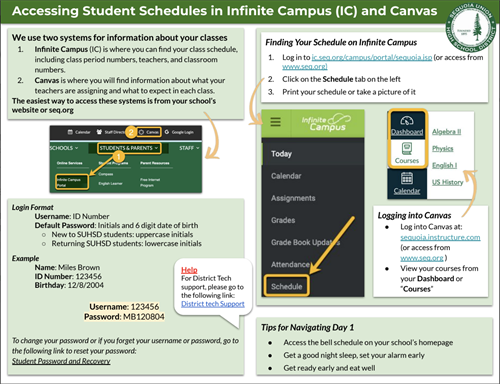This screenshot has width=500, height=384.
Task: Click the 'Login Format' heading
Action: (32, 207)
